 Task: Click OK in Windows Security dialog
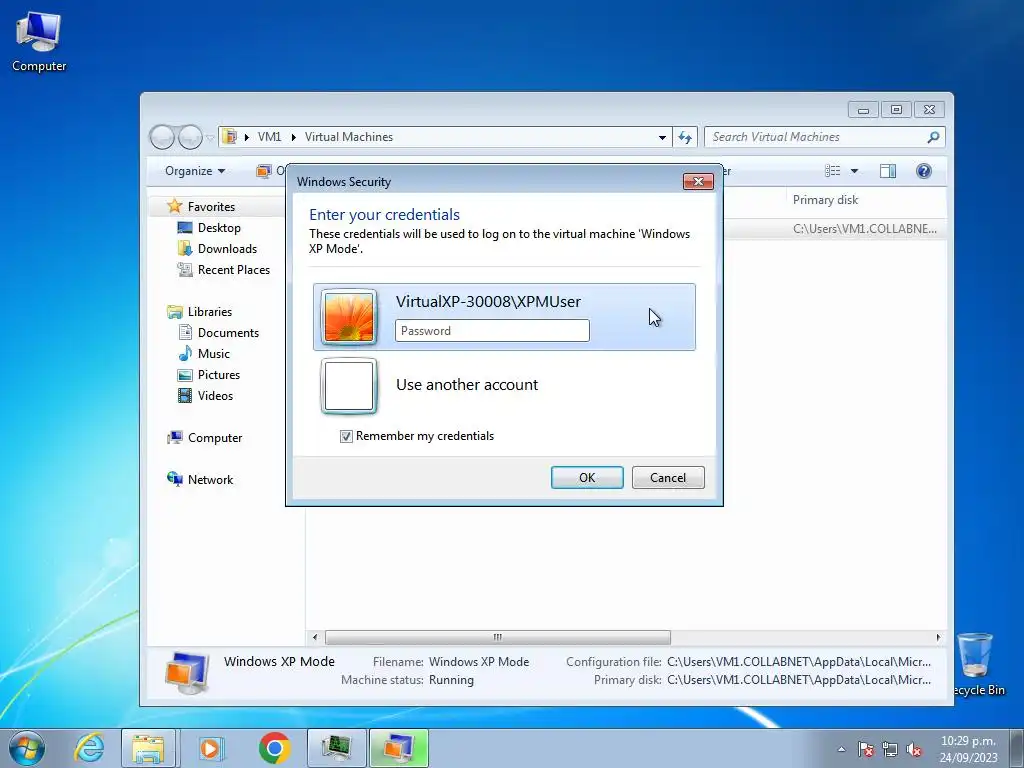pyautogui.click(x=587, y=477)
